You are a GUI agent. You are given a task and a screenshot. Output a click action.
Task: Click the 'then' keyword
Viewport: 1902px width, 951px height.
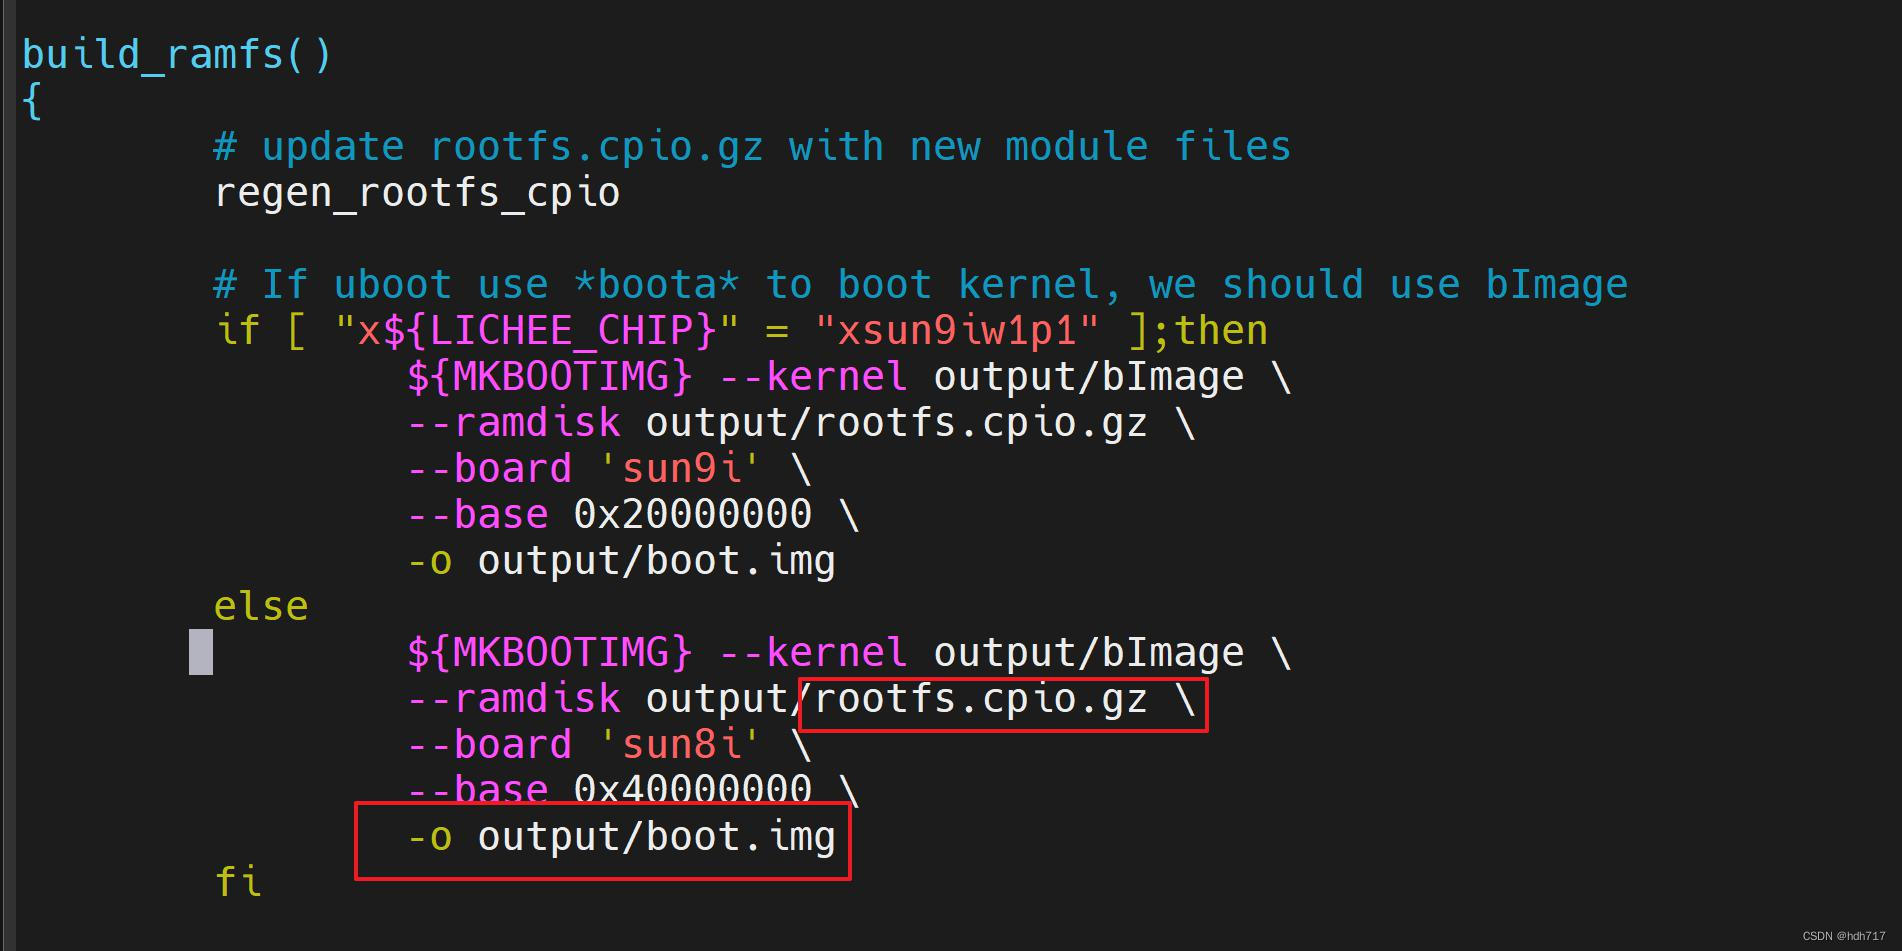(x=1221, y=330)
